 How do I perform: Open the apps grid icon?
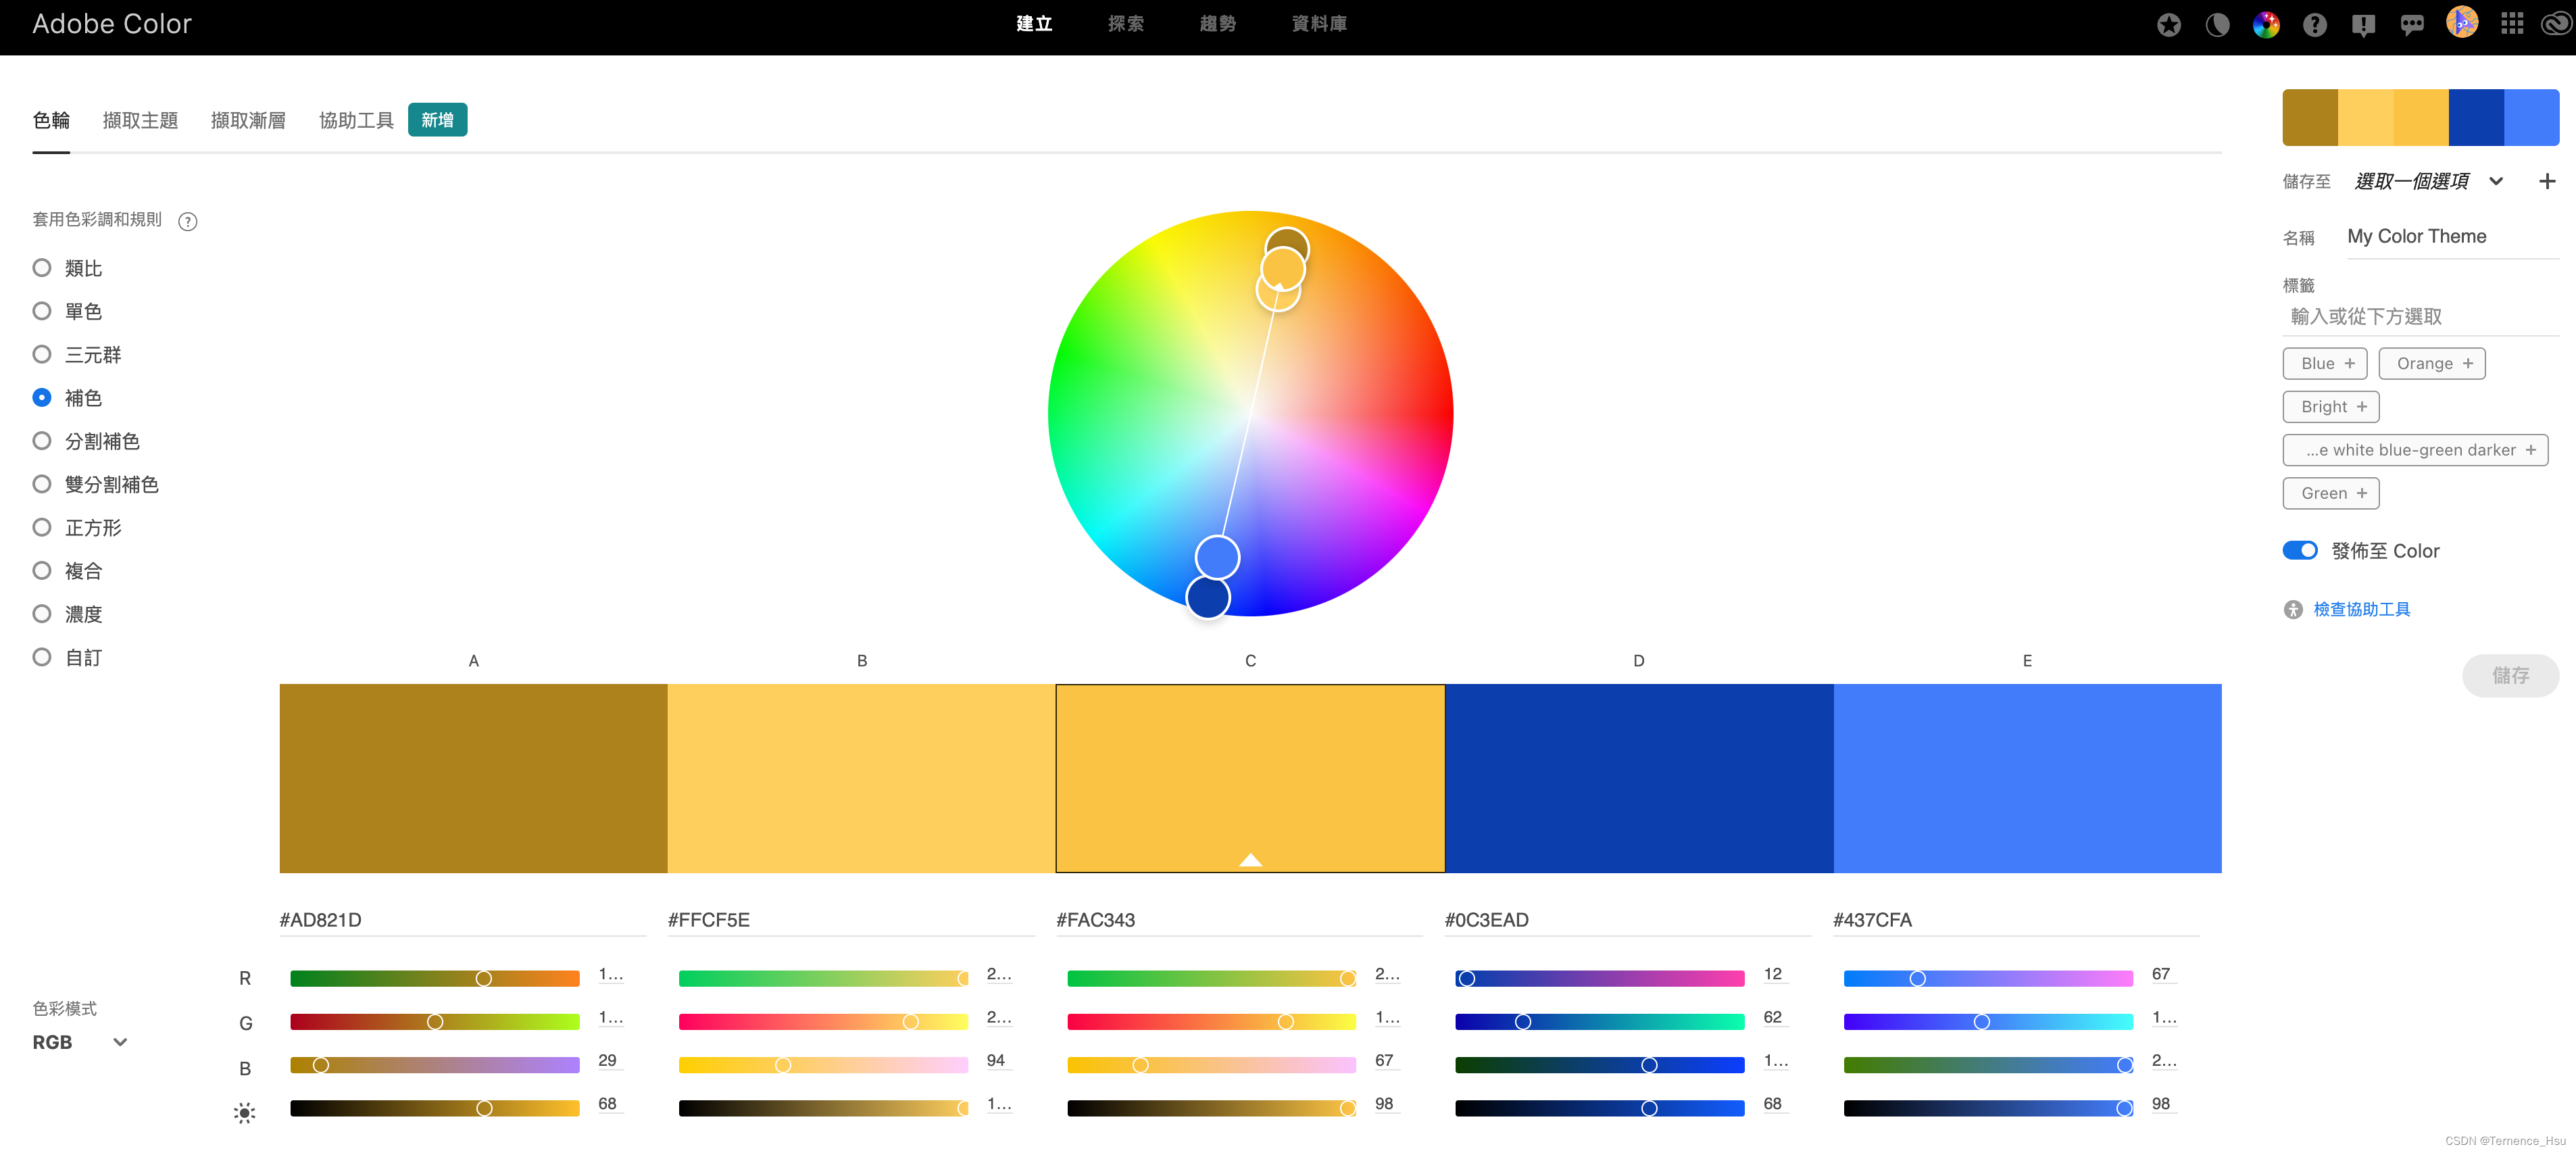(2511, 24)
